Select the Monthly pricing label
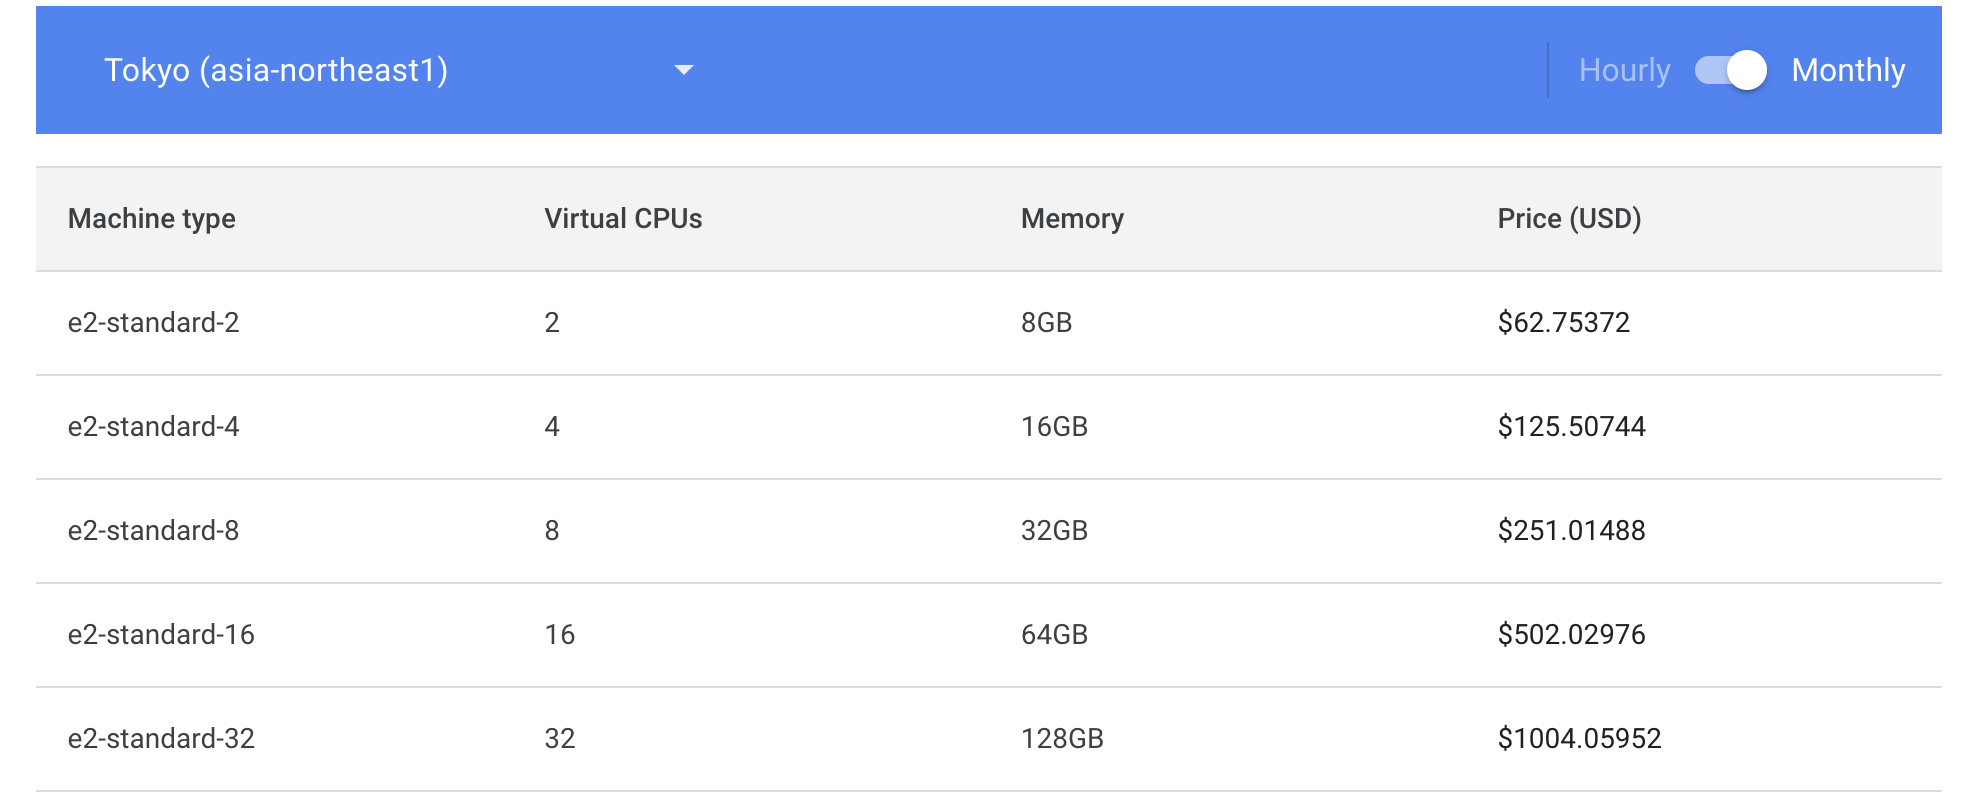The image size is (1972, 798). [x=1848, y=70]
